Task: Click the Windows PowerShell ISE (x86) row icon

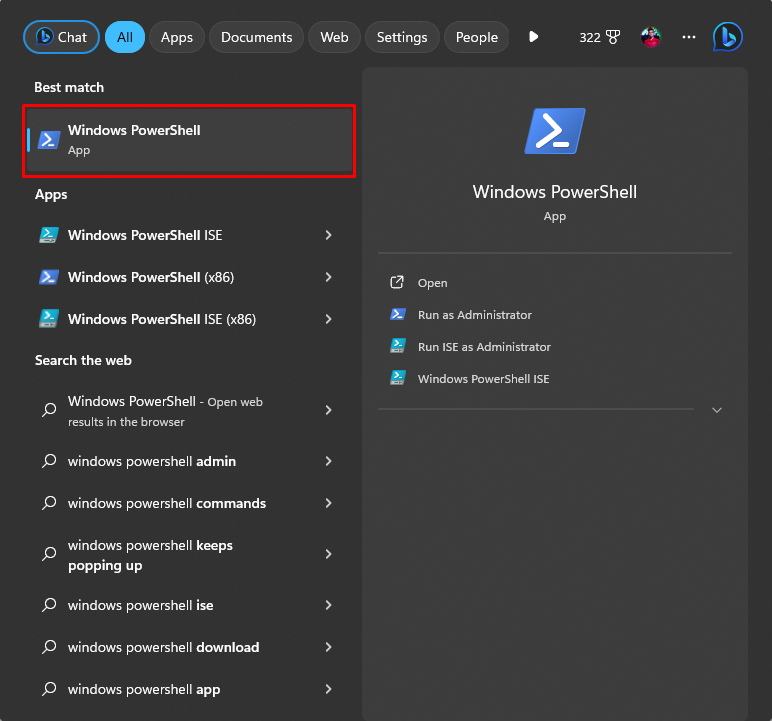Action: point(49,319)
